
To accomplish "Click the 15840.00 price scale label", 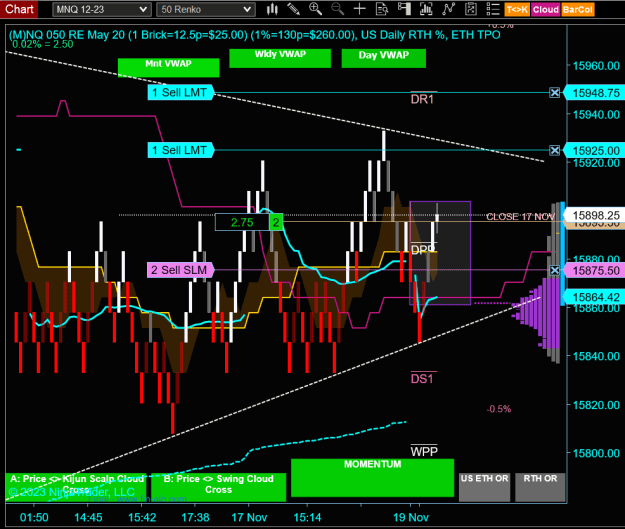I will pos(596,356).
